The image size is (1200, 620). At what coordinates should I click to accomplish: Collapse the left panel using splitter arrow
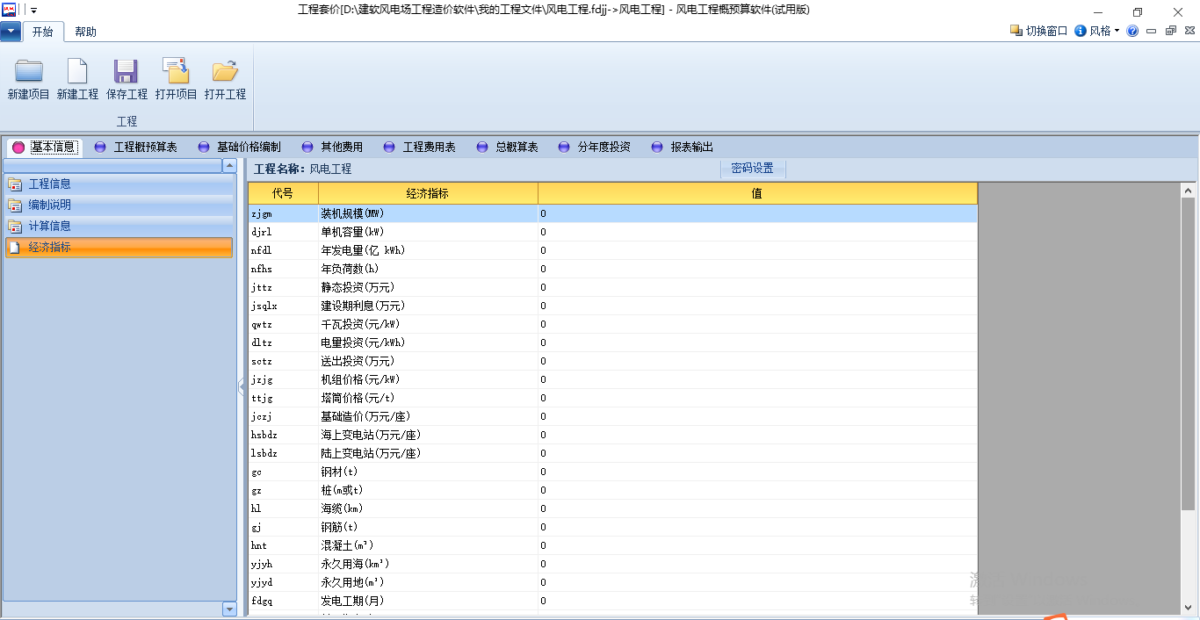[x=241, y=388]
